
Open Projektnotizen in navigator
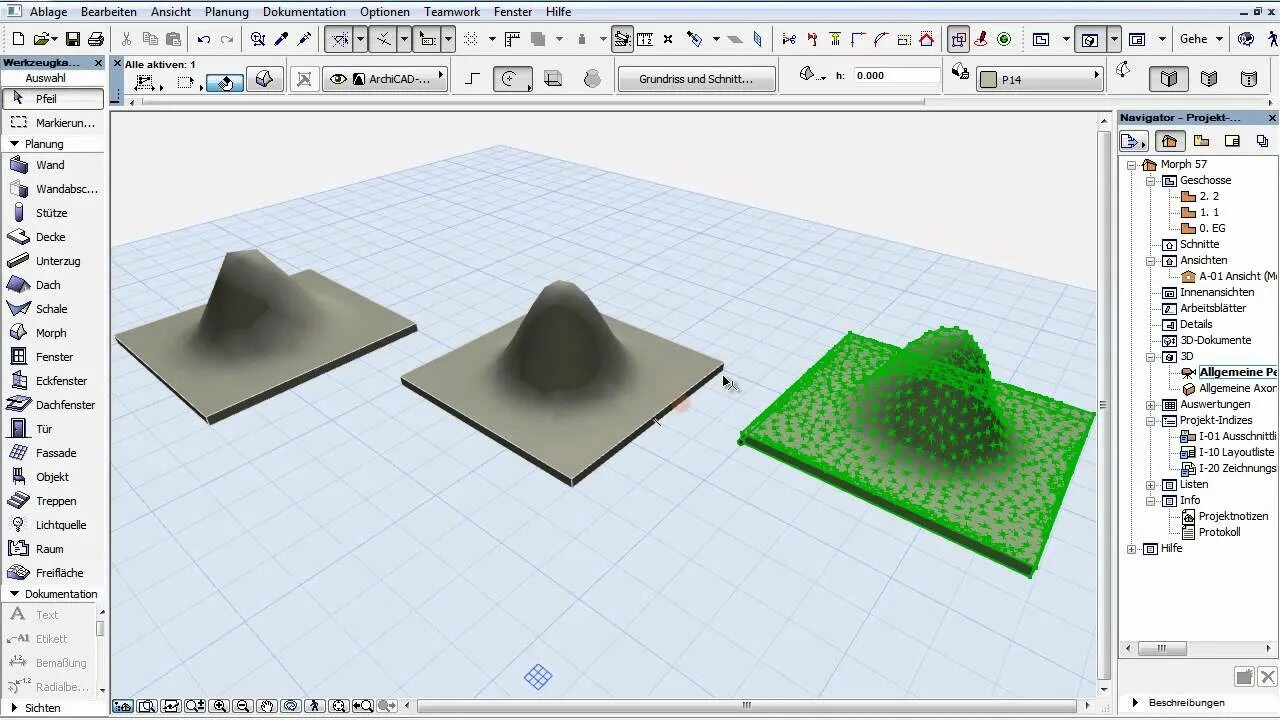pyautogui.click(x=1225, y=516)
